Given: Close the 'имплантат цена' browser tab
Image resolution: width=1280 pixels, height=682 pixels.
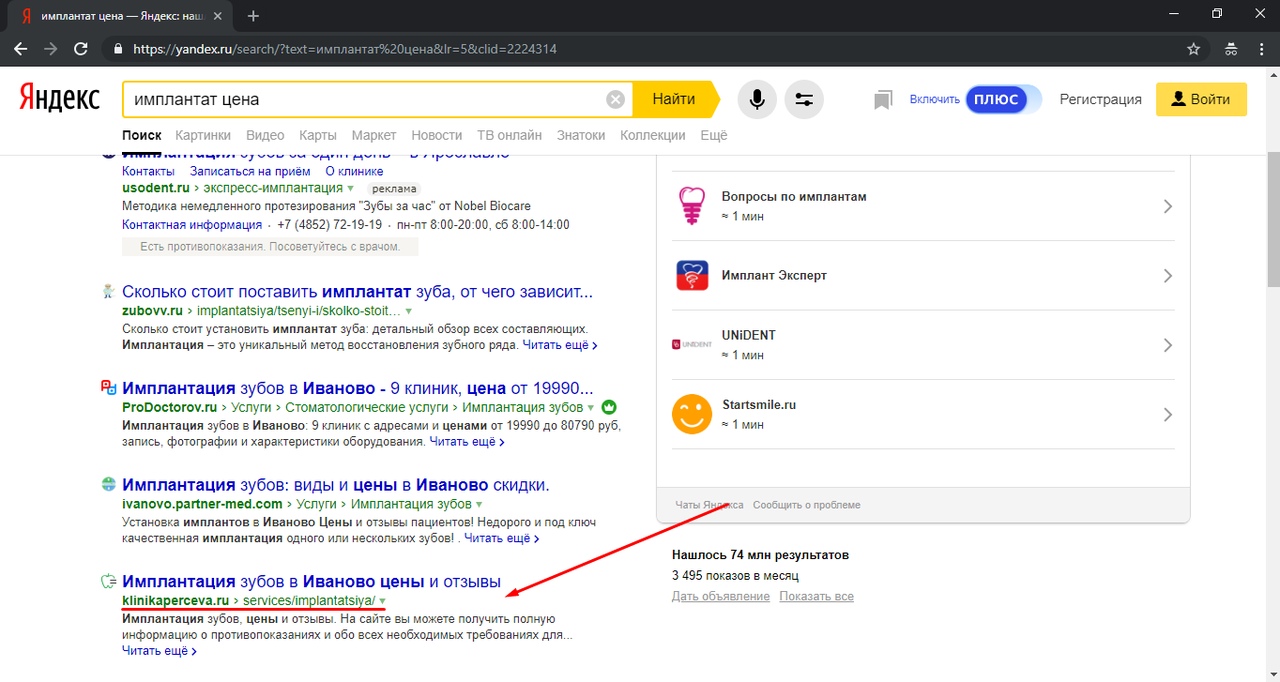Looking at the screenshot, I should pos(218,16).
